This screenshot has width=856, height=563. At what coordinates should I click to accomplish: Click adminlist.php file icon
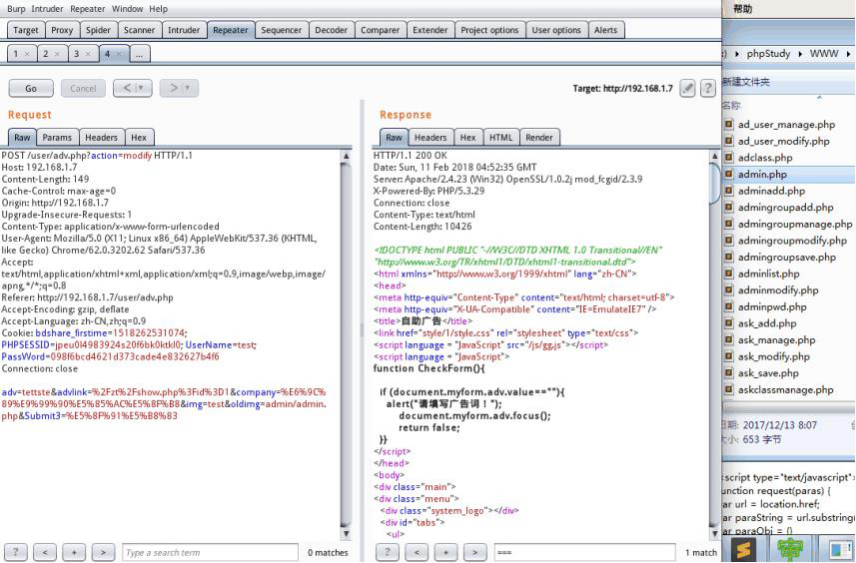pyautogui.click(x=728, y=274)
